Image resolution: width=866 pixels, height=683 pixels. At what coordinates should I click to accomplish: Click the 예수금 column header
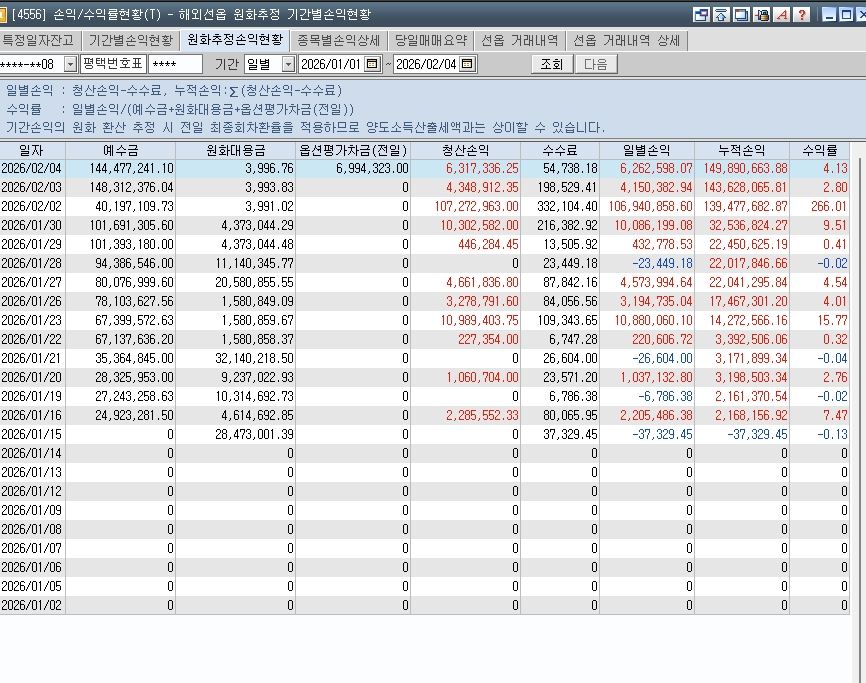120,150
